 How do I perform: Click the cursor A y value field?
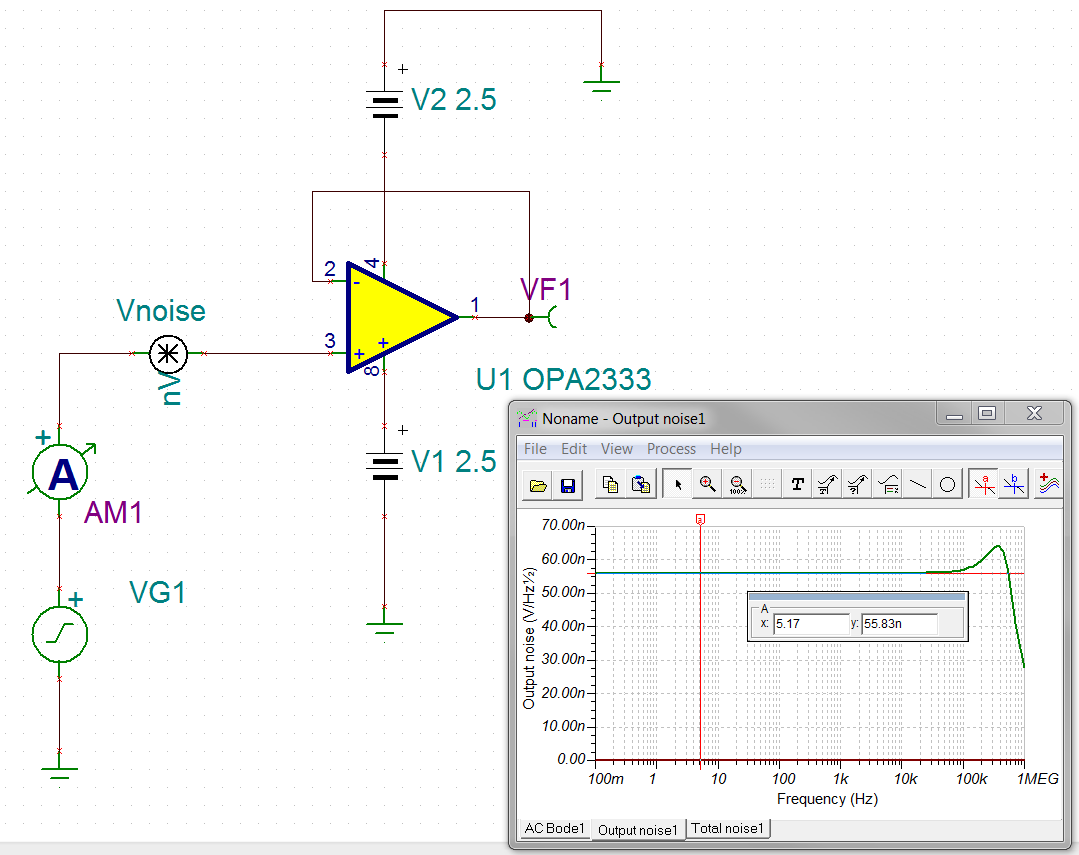899,624
